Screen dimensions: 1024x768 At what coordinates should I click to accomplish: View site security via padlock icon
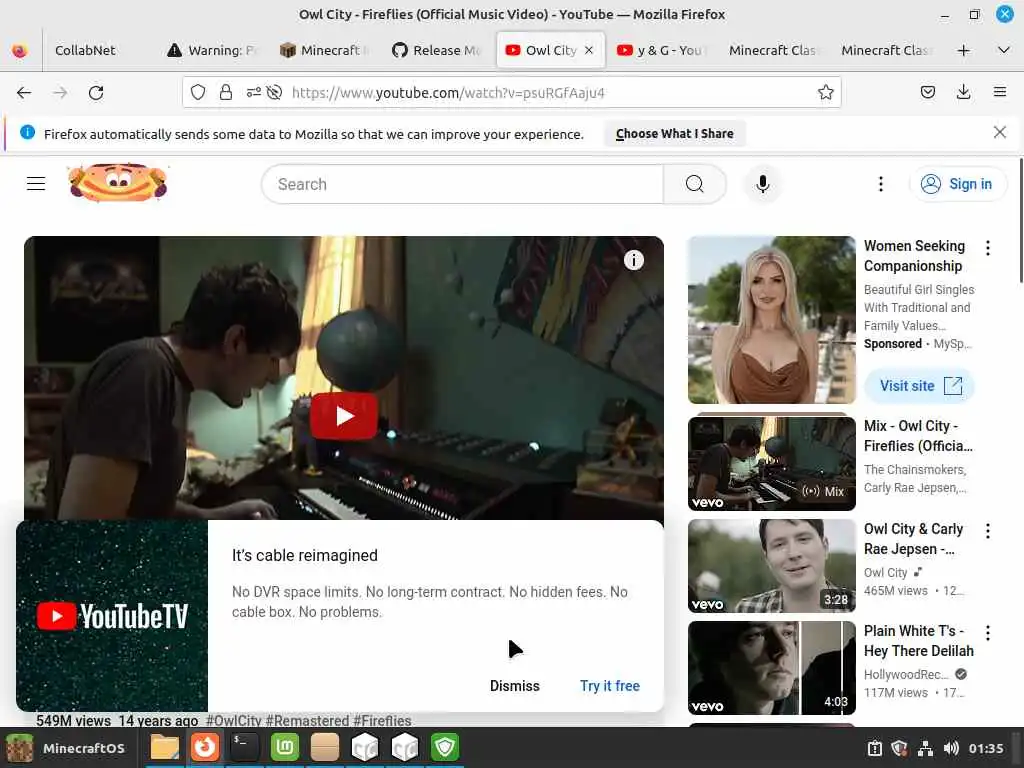click(x=225, y=93)
